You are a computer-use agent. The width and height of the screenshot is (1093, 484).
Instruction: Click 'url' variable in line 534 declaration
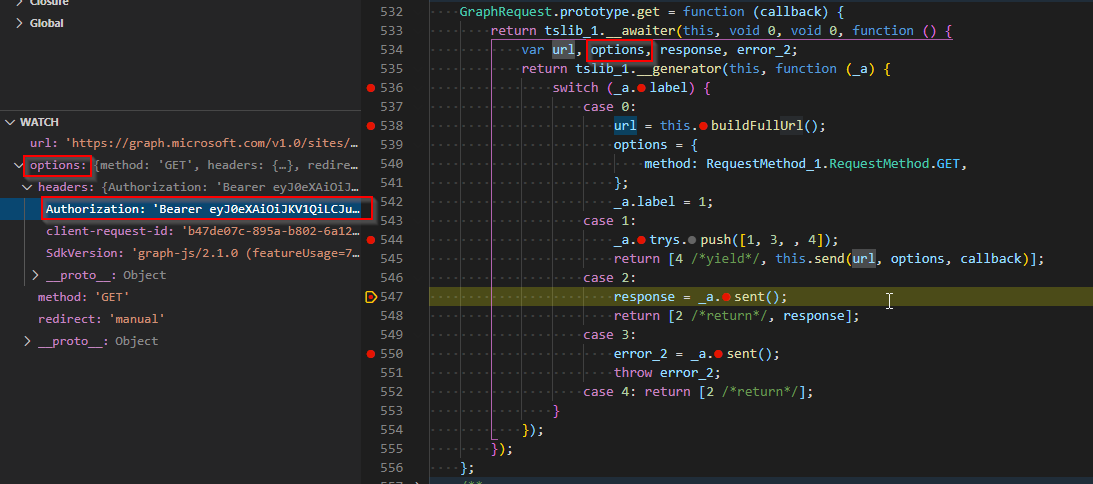point(564,50)
